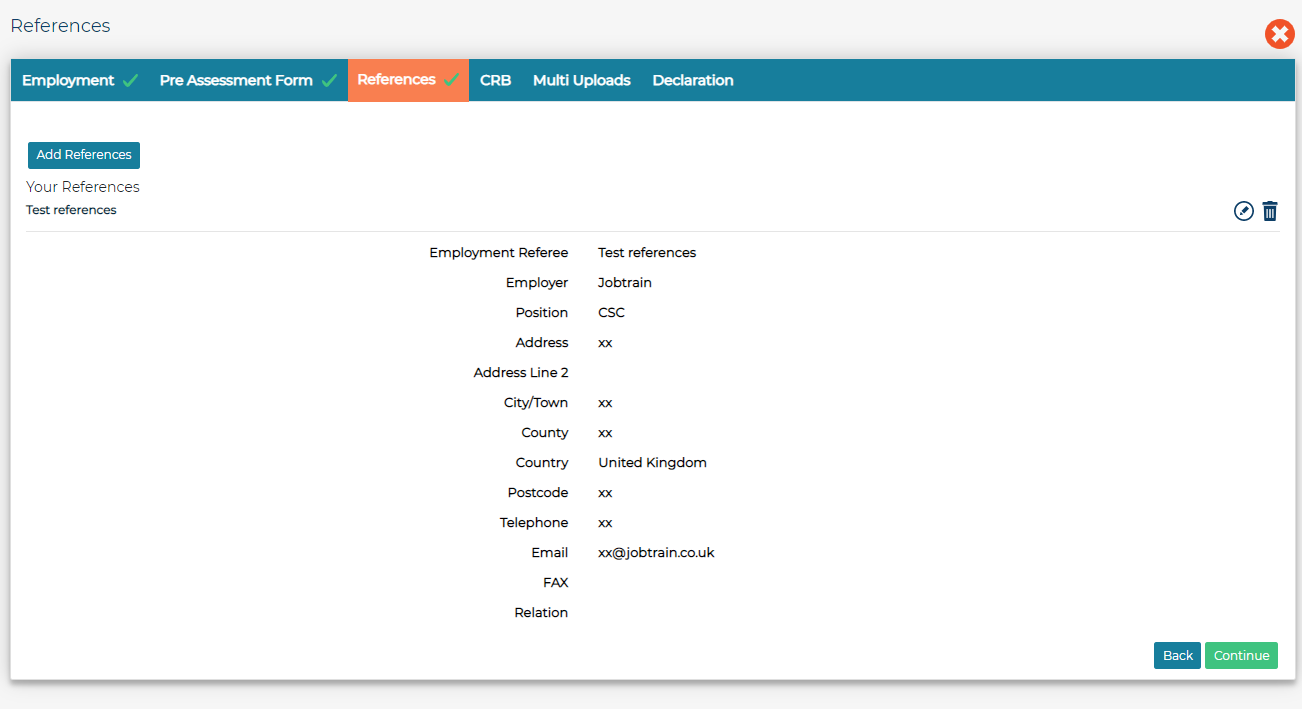Close the References dialog
This screenshot has width=1302, height=709.
pyautogui.click(x=1280, y=34)
